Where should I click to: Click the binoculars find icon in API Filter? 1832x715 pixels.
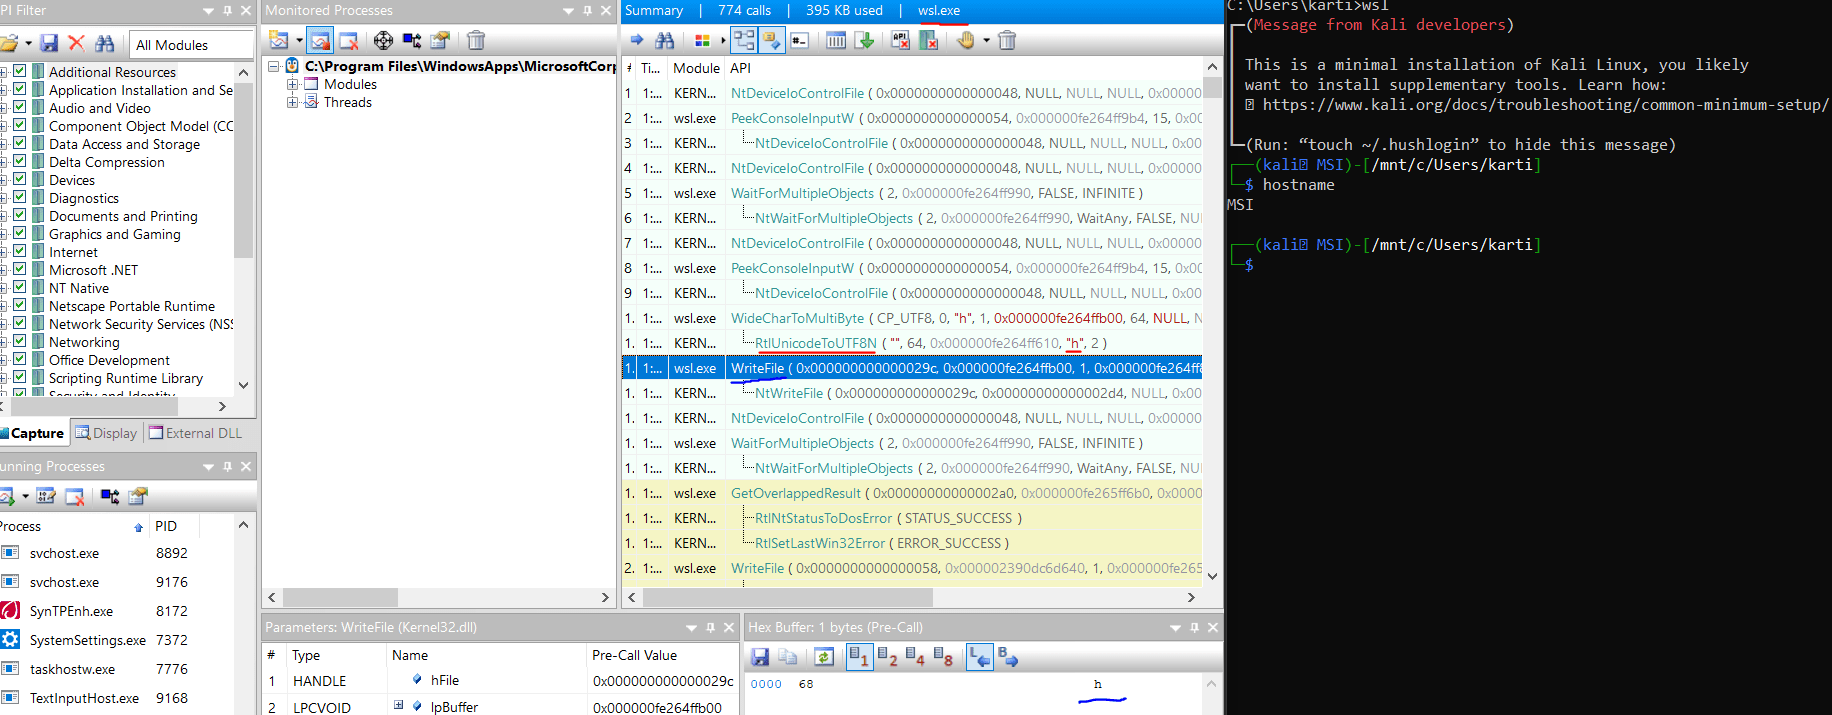104,43
